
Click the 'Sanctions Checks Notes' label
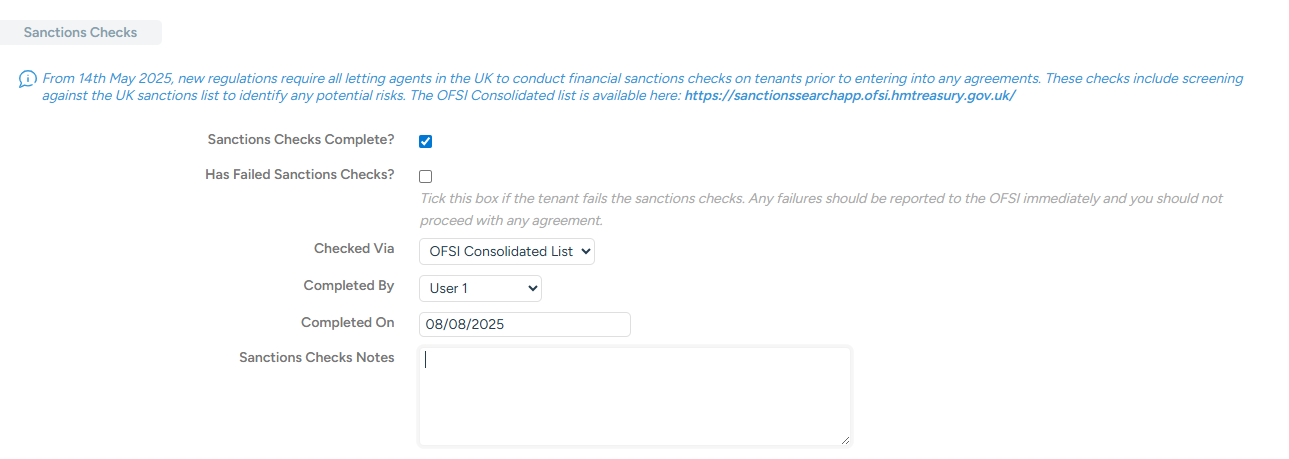click(x=316, y=358)
